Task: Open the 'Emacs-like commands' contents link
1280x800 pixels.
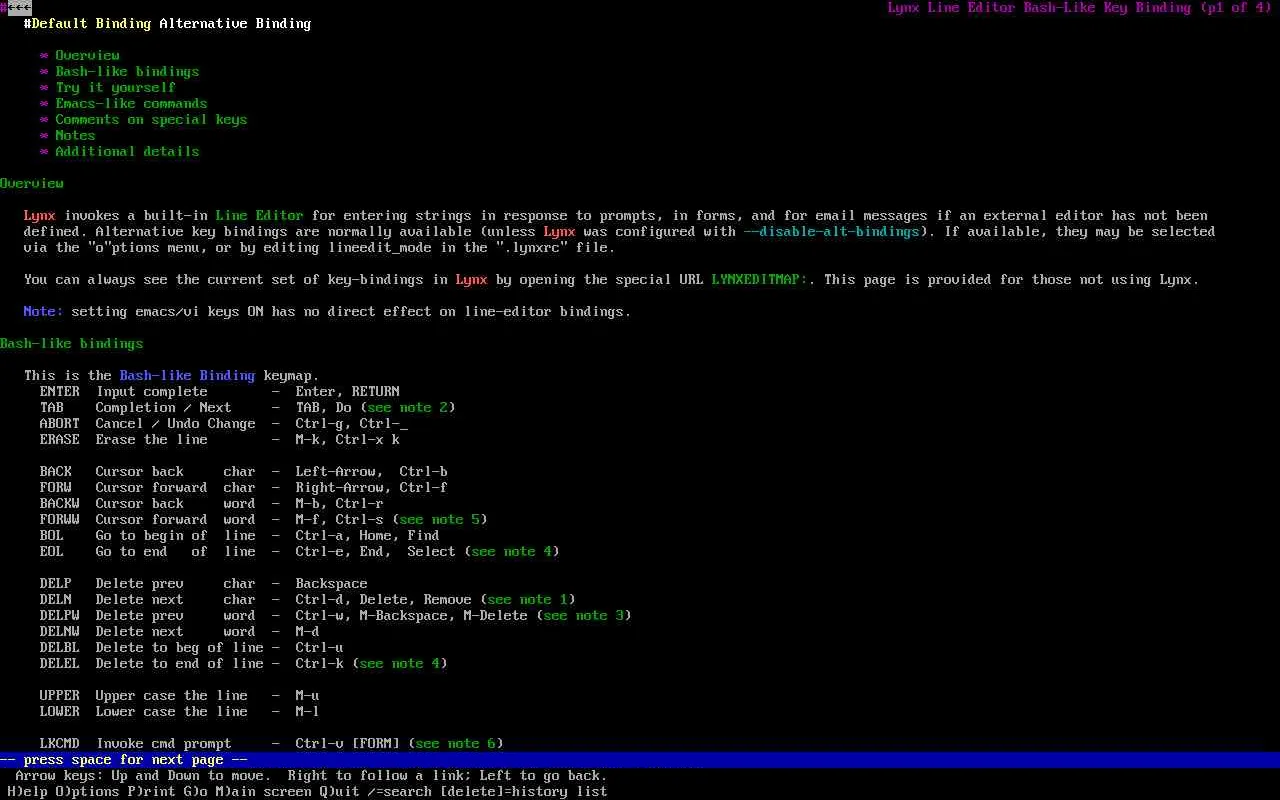Action: 132,104
